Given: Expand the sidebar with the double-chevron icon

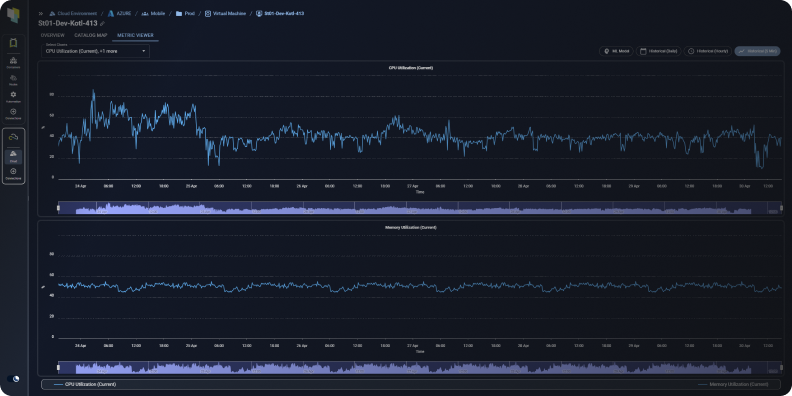Looking at the screenshot, I should (41, 14).
